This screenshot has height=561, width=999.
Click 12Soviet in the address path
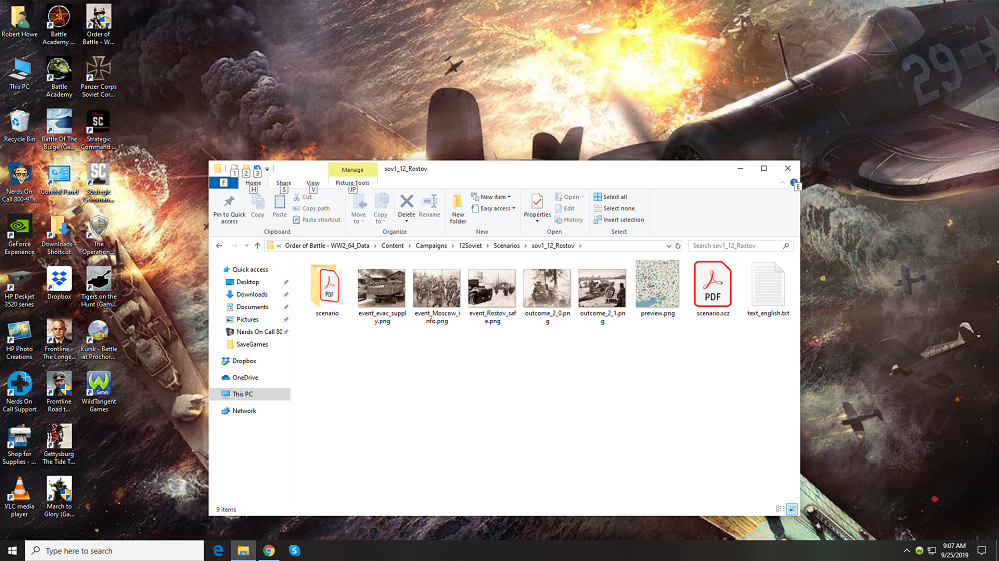coord(470,246)
